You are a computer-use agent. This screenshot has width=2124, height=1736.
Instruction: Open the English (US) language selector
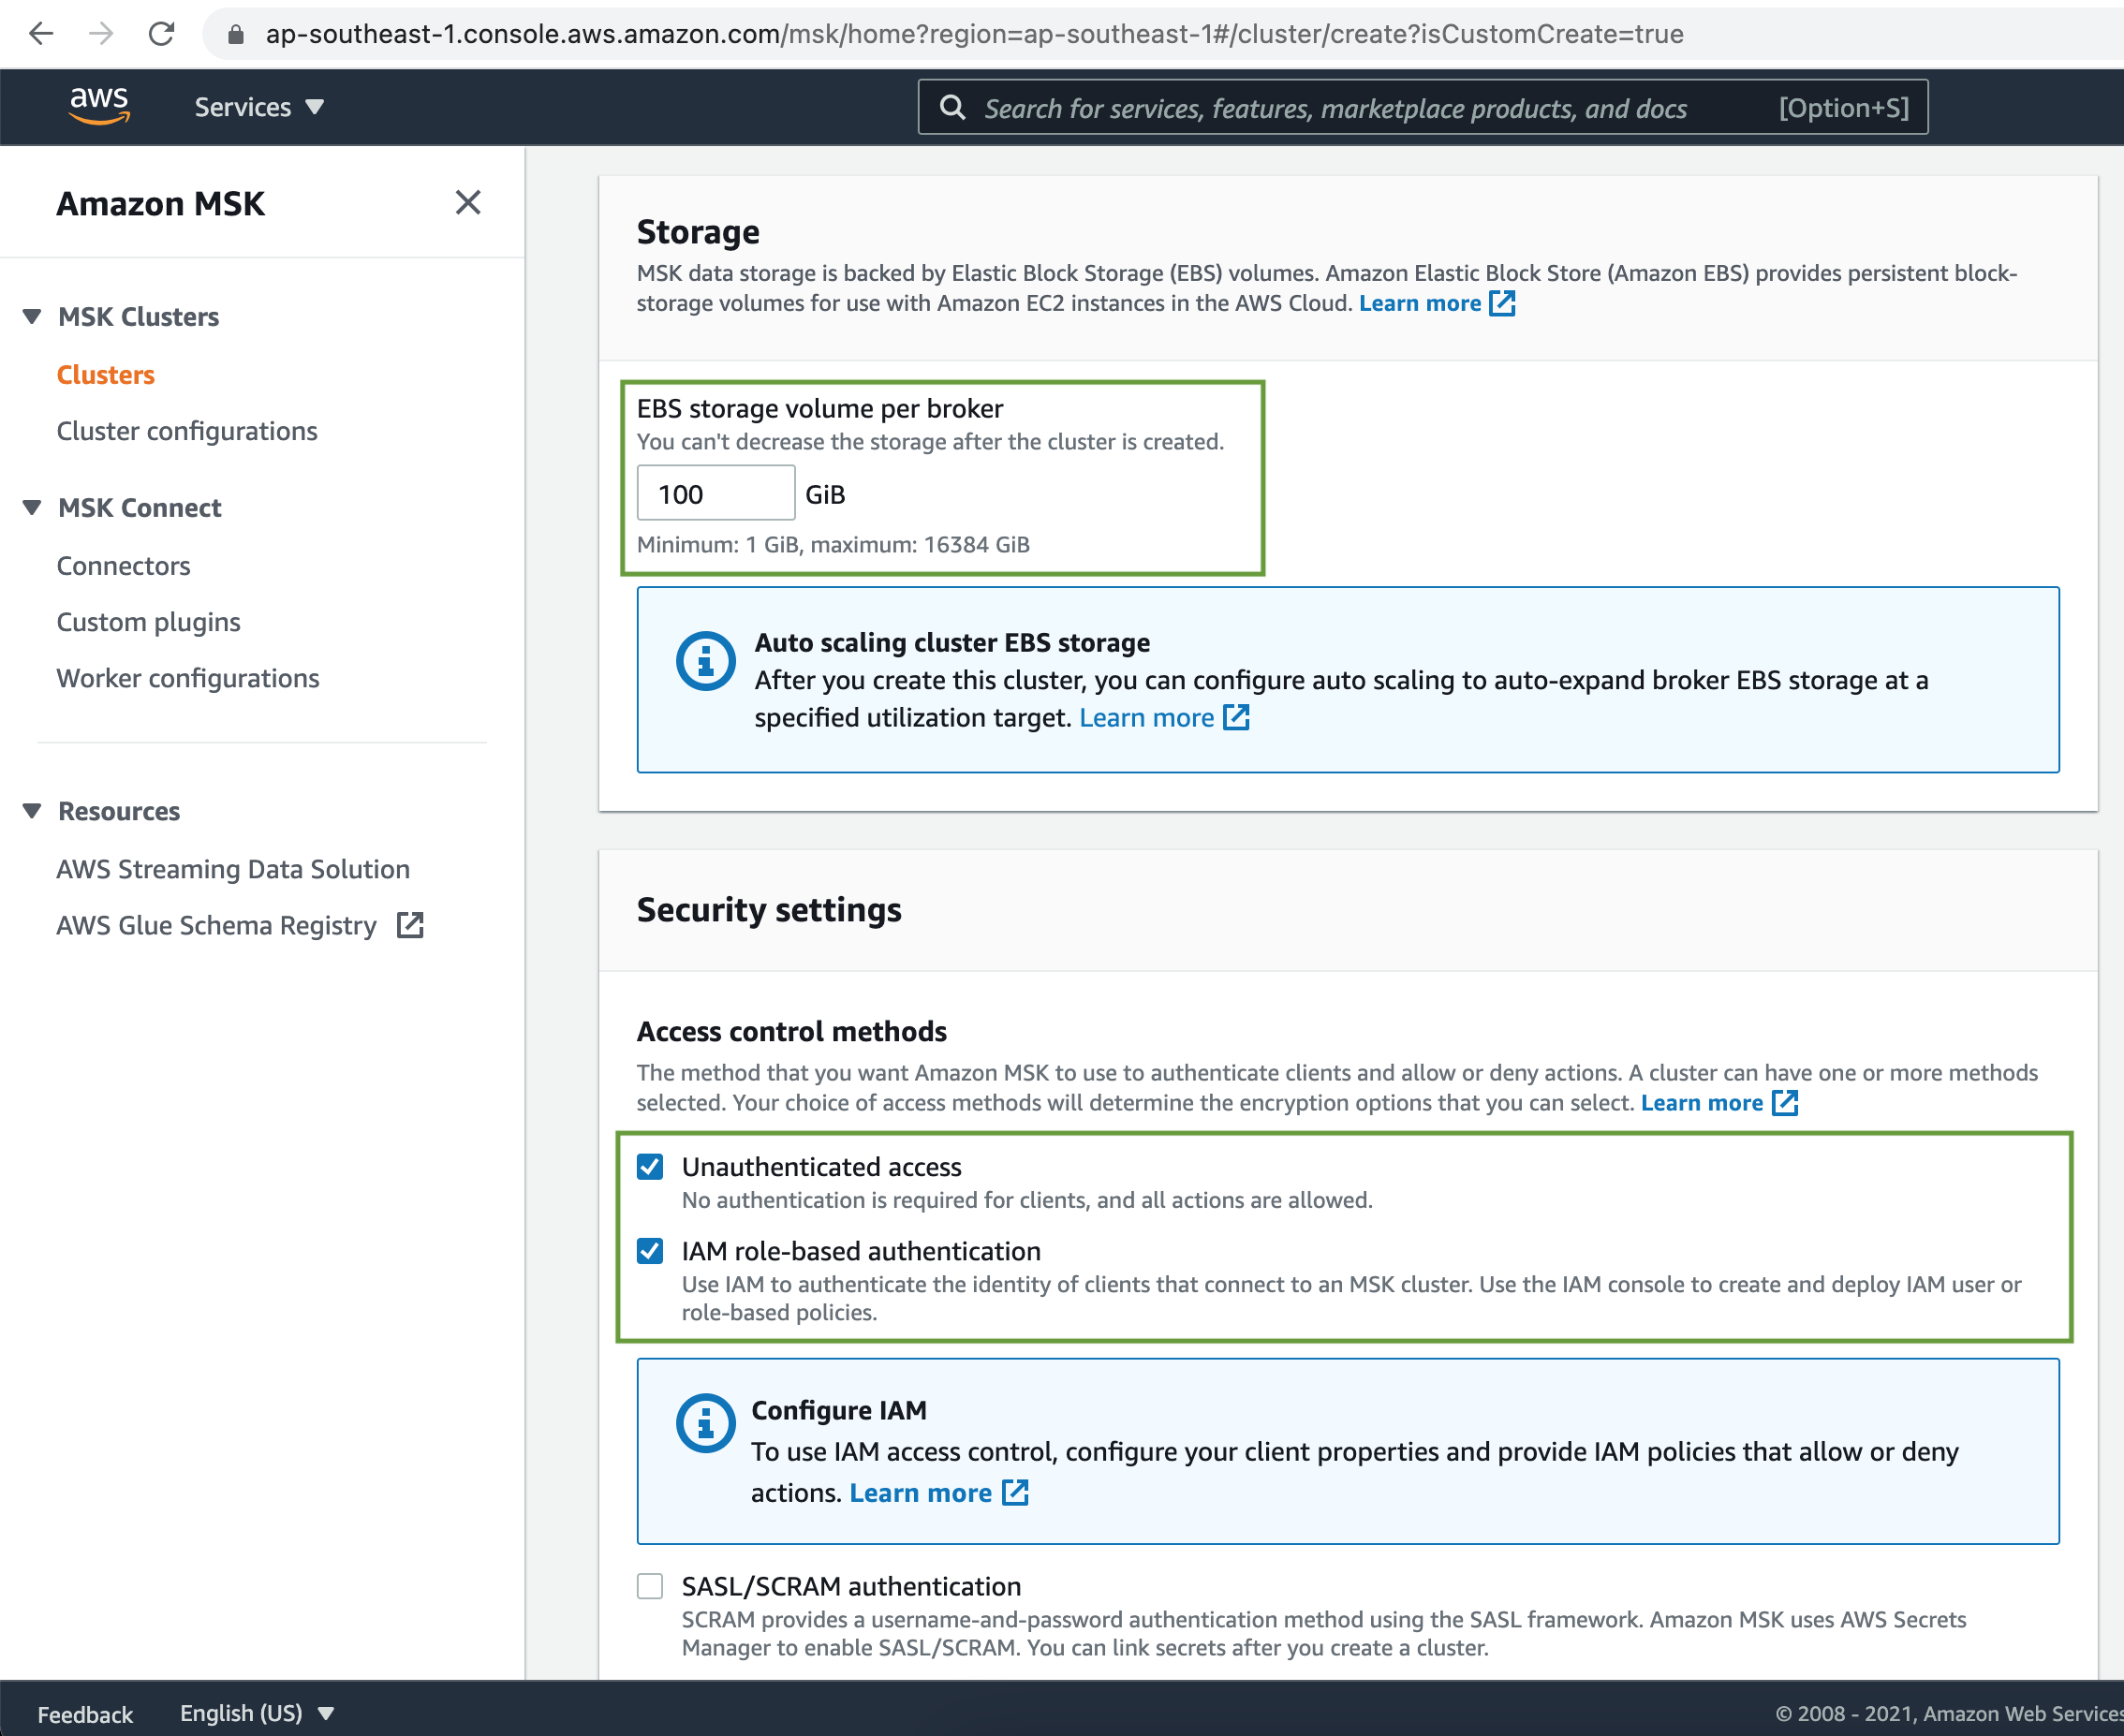click(257, 1713)
